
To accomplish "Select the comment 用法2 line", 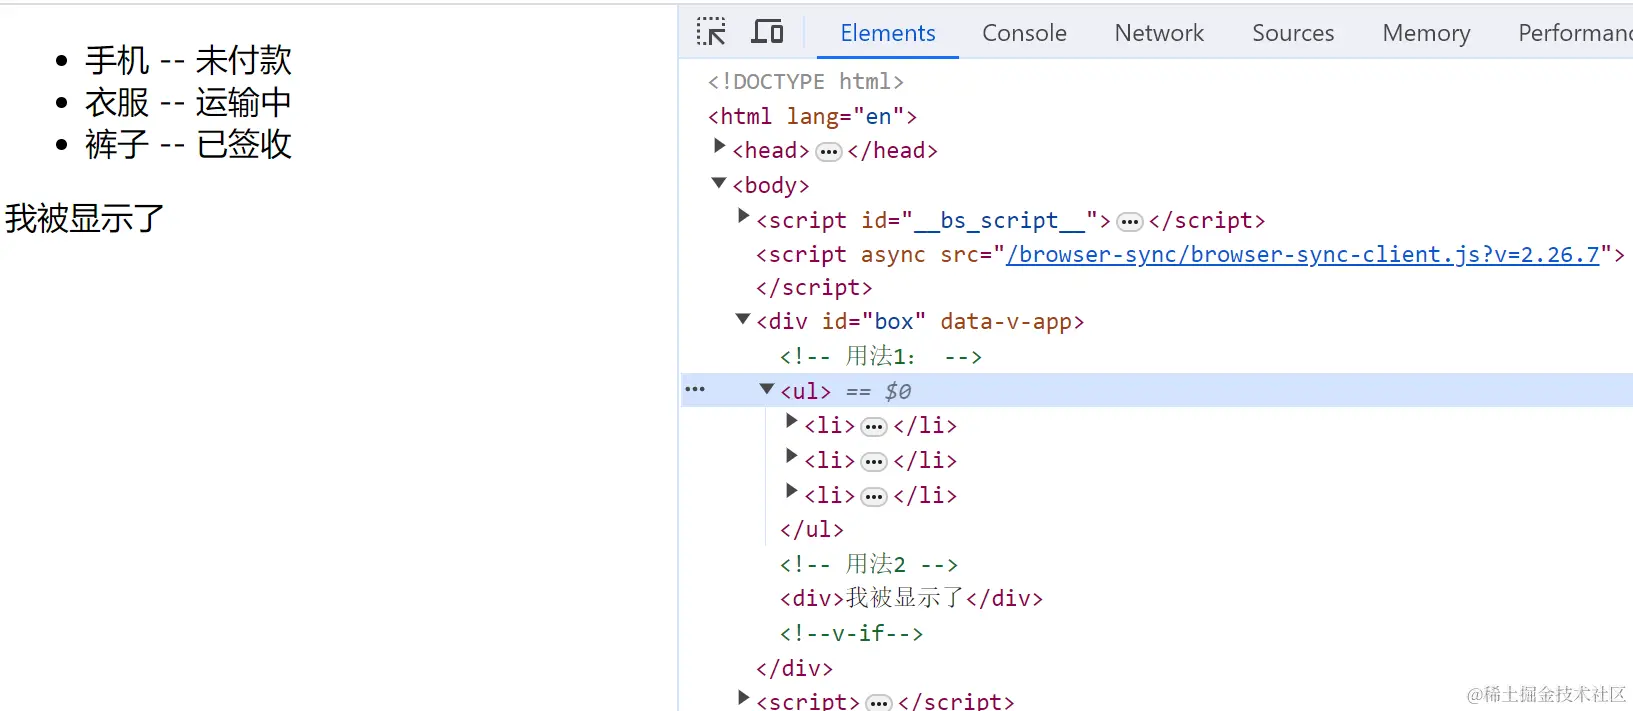I will pyautogui.click(x=869, y=564).
